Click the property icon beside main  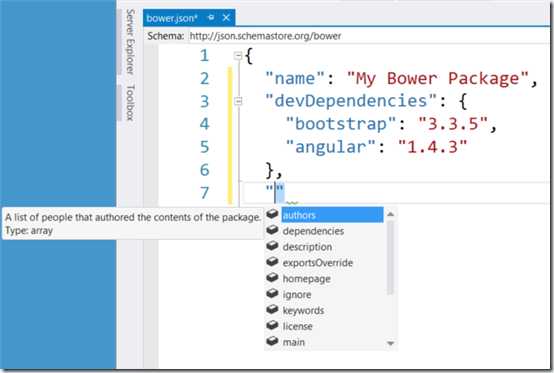pos(272,341)
